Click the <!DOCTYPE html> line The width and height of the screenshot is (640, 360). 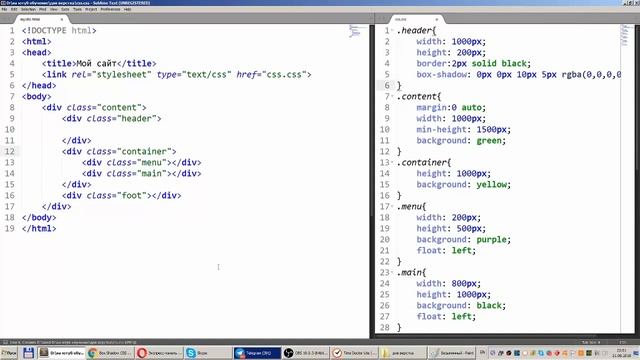pos(59,31)
